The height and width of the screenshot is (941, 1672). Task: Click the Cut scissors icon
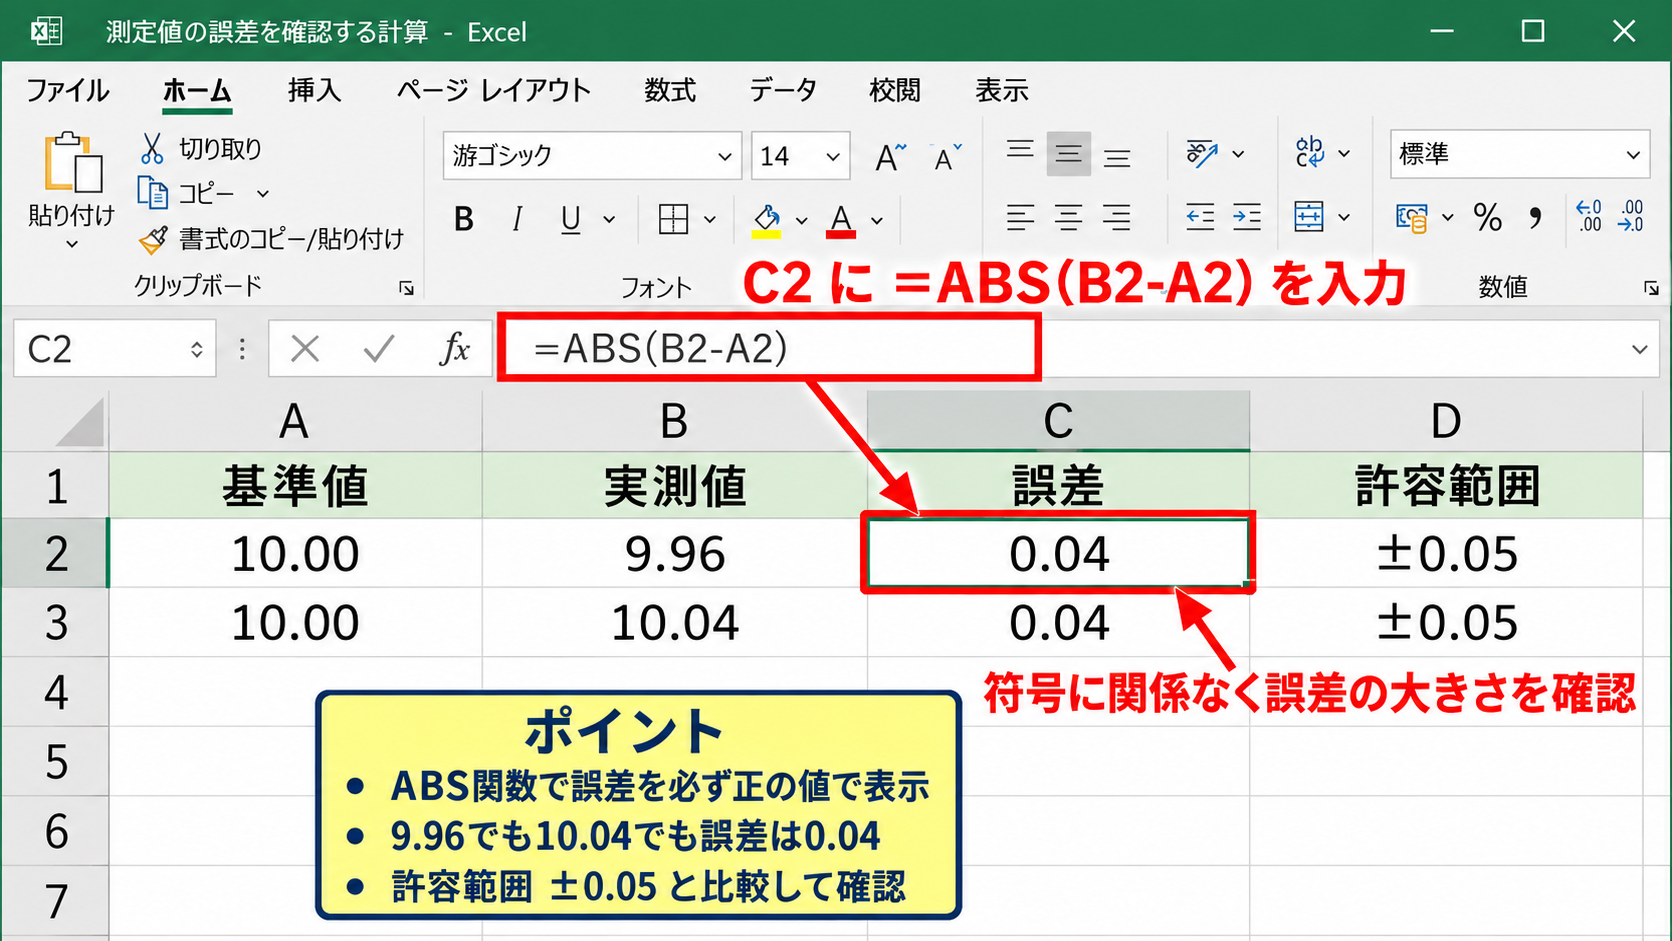(x=152, y=149)
